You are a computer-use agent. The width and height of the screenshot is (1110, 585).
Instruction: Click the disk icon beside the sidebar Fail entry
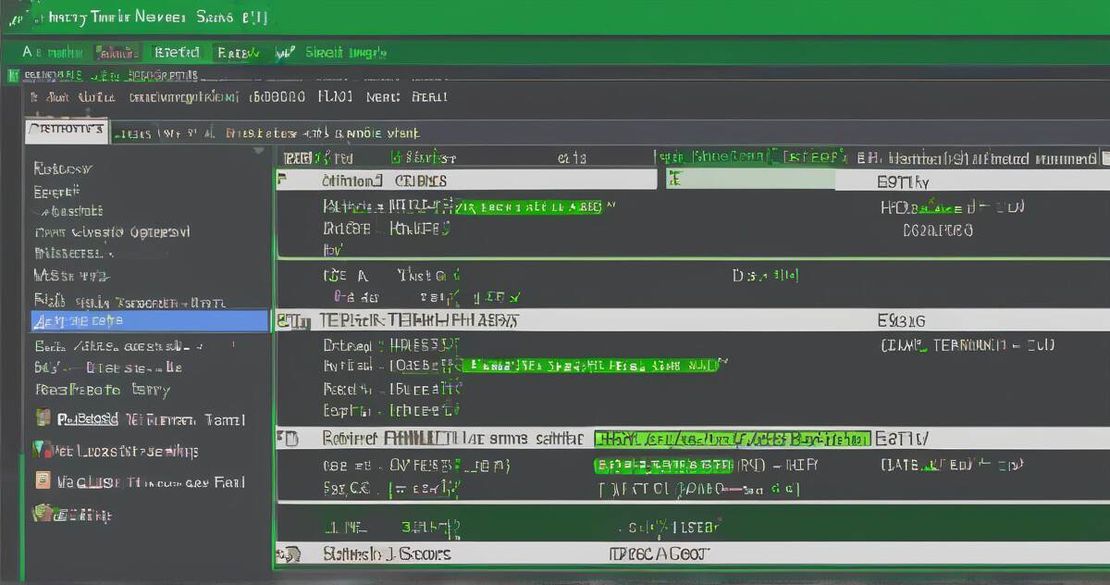[43, 481]
